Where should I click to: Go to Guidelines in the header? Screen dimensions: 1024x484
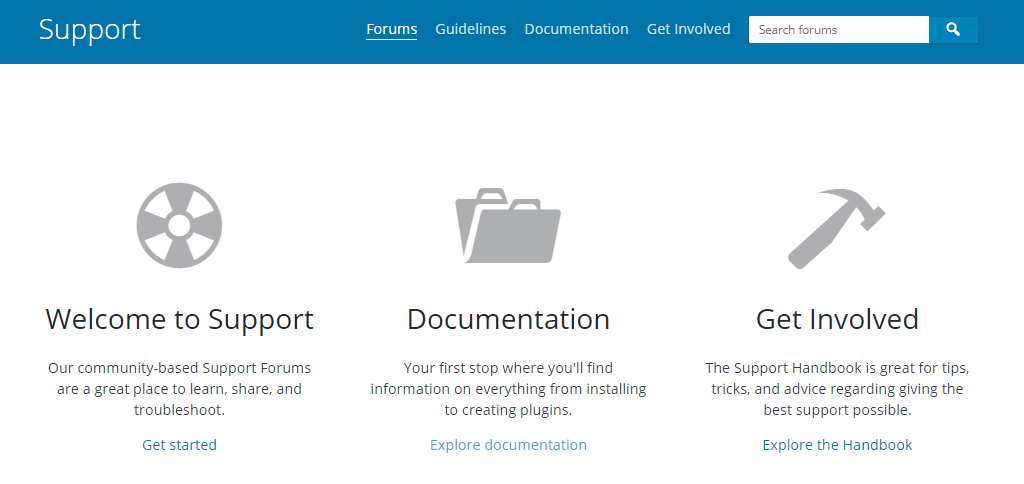pyautogui.click(x=471, y=29)
